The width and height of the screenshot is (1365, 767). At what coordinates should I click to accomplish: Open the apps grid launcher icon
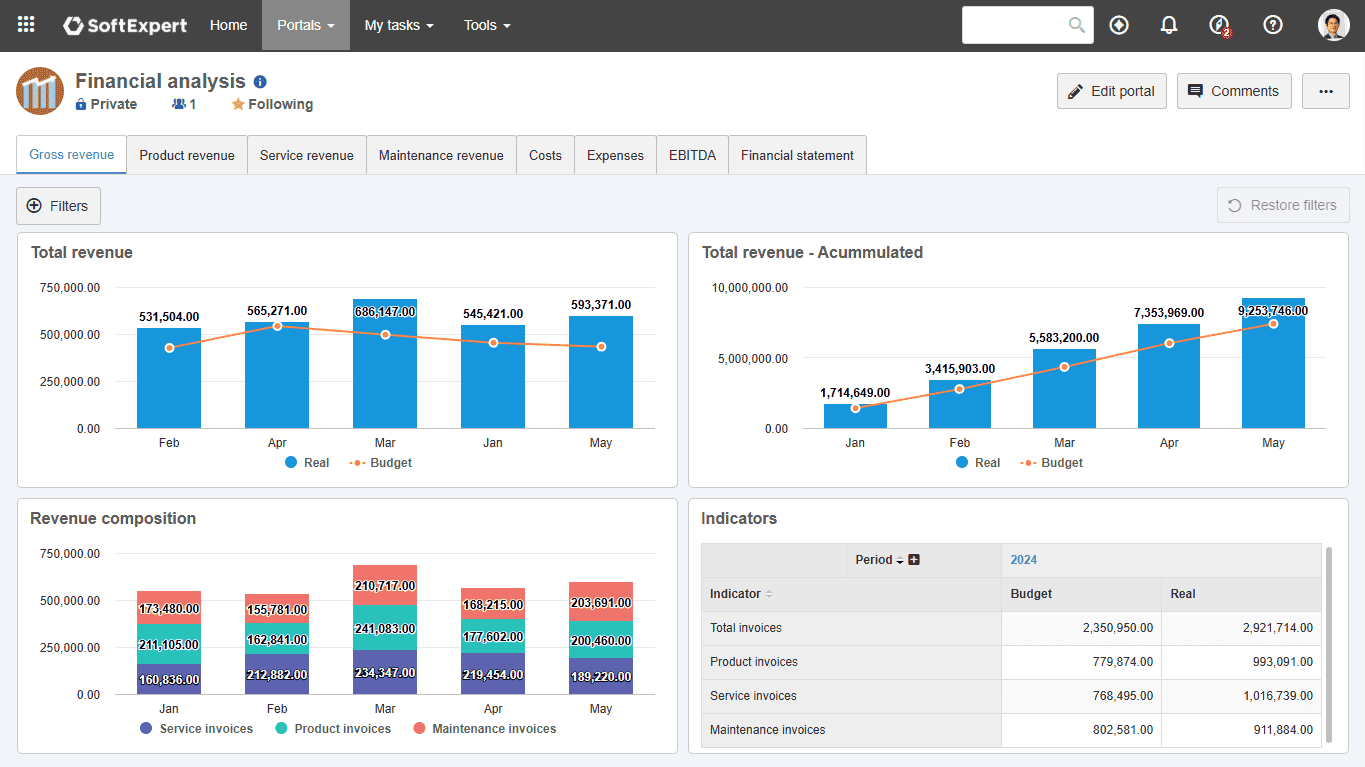tap(26, 25)
